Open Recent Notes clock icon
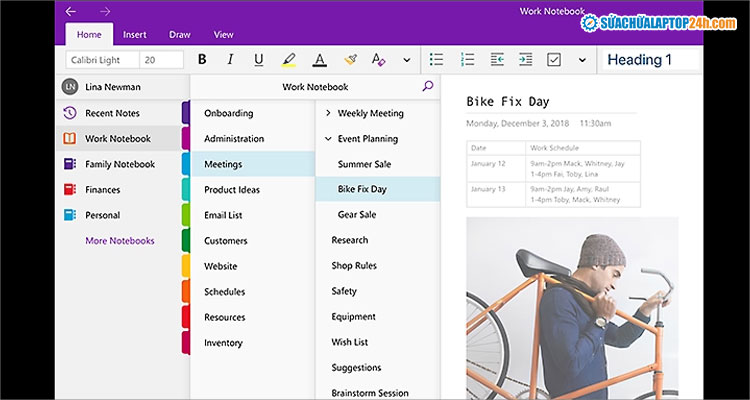 point(70,113)
